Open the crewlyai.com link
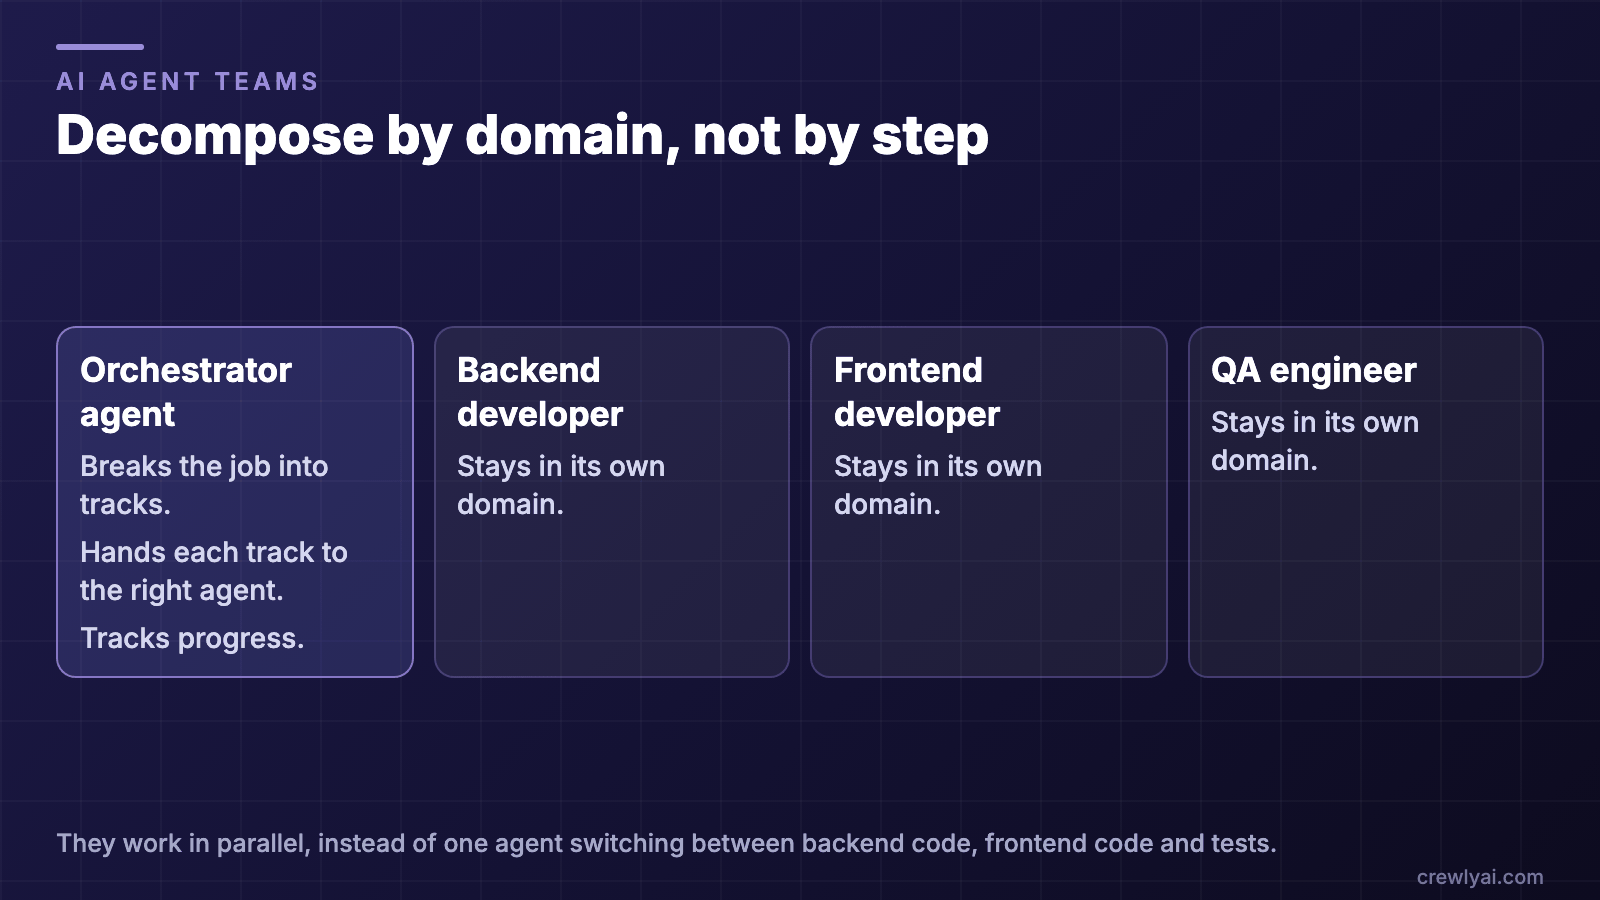Viewport: 1600px width, 900px height. click(1480, 877)
